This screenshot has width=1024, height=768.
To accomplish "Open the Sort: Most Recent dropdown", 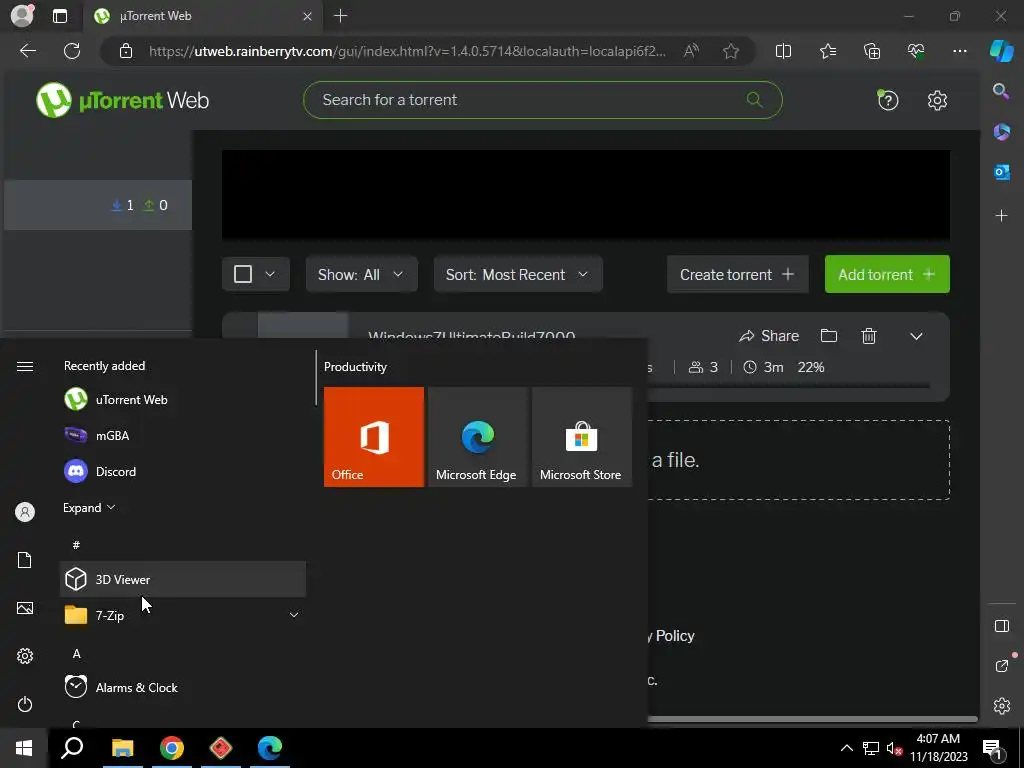I will 518,274.
